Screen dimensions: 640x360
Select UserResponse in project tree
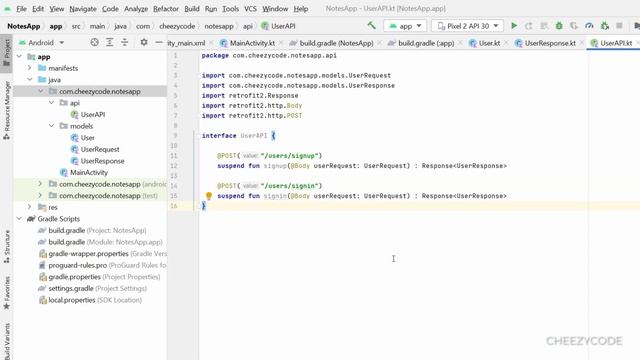click(98, 161)
